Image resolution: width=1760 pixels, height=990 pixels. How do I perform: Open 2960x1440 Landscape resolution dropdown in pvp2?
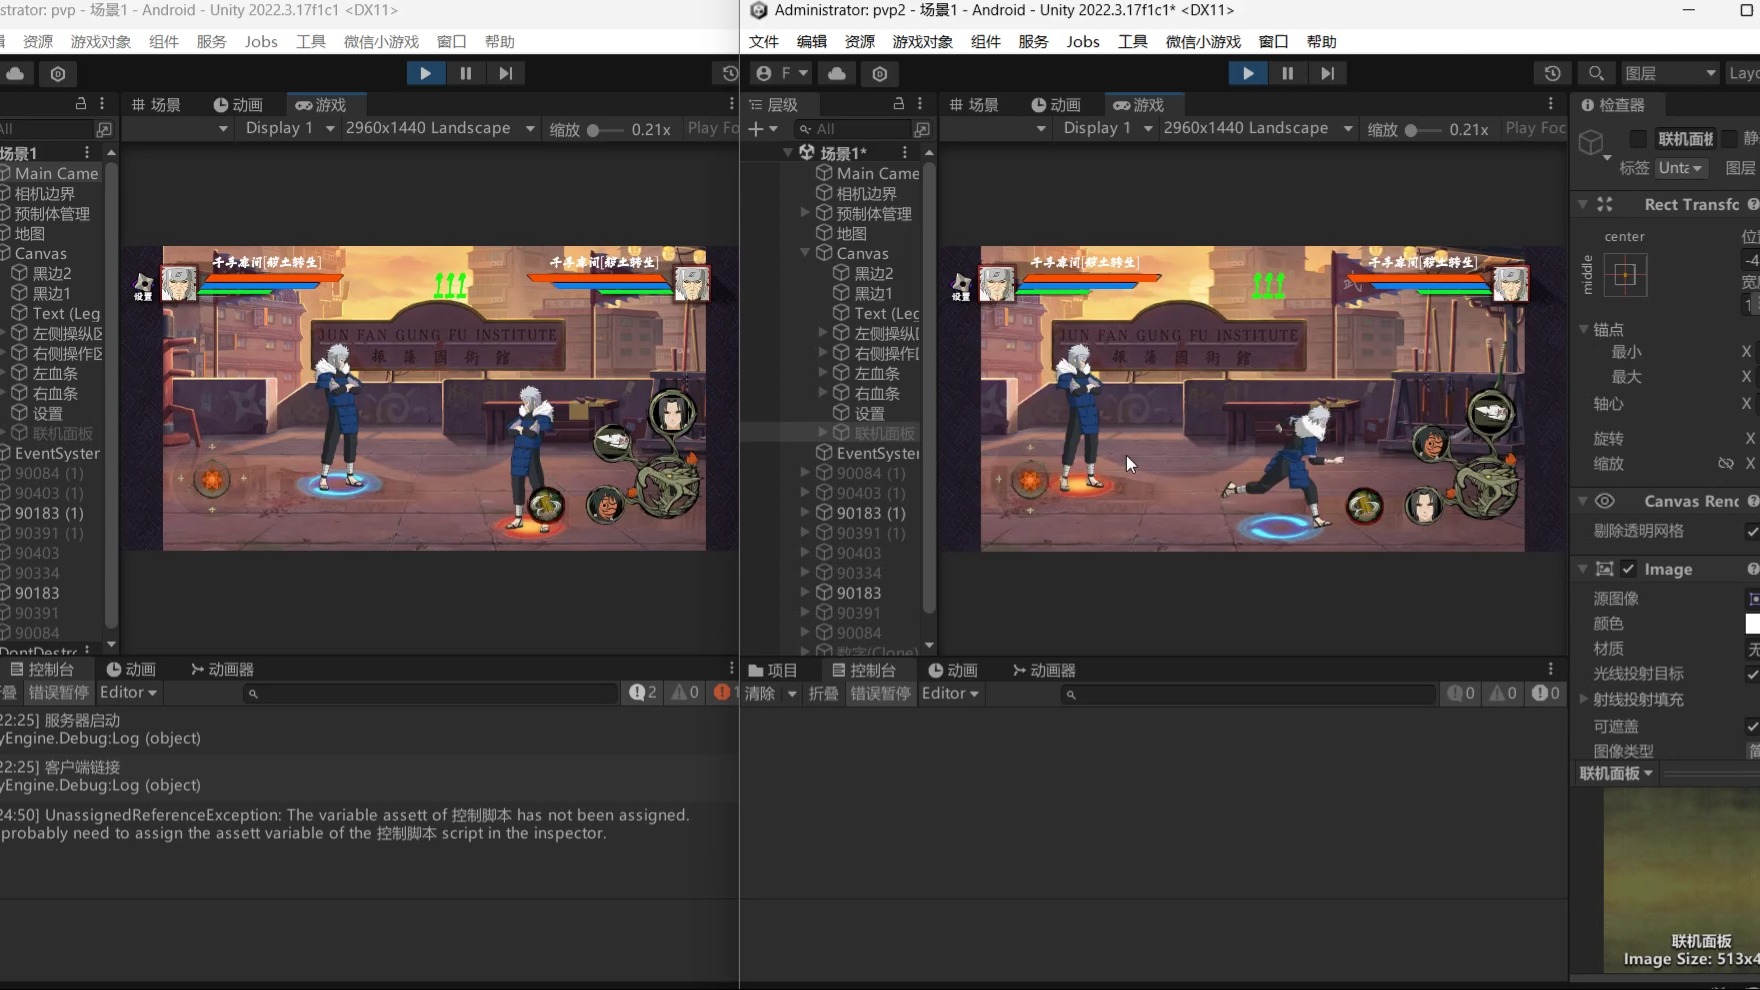coord(1258,129)
